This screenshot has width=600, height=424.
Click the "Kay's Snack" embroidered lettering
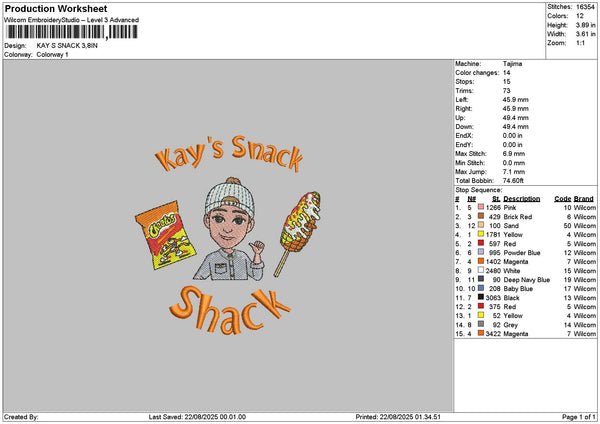(229, 154)
